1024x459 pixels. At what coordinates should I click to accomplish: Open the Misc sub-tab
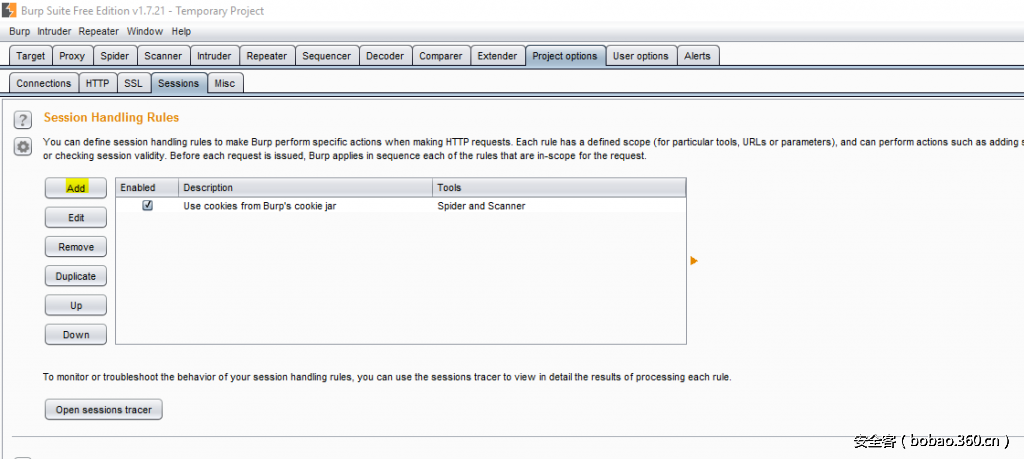(225, 84)
